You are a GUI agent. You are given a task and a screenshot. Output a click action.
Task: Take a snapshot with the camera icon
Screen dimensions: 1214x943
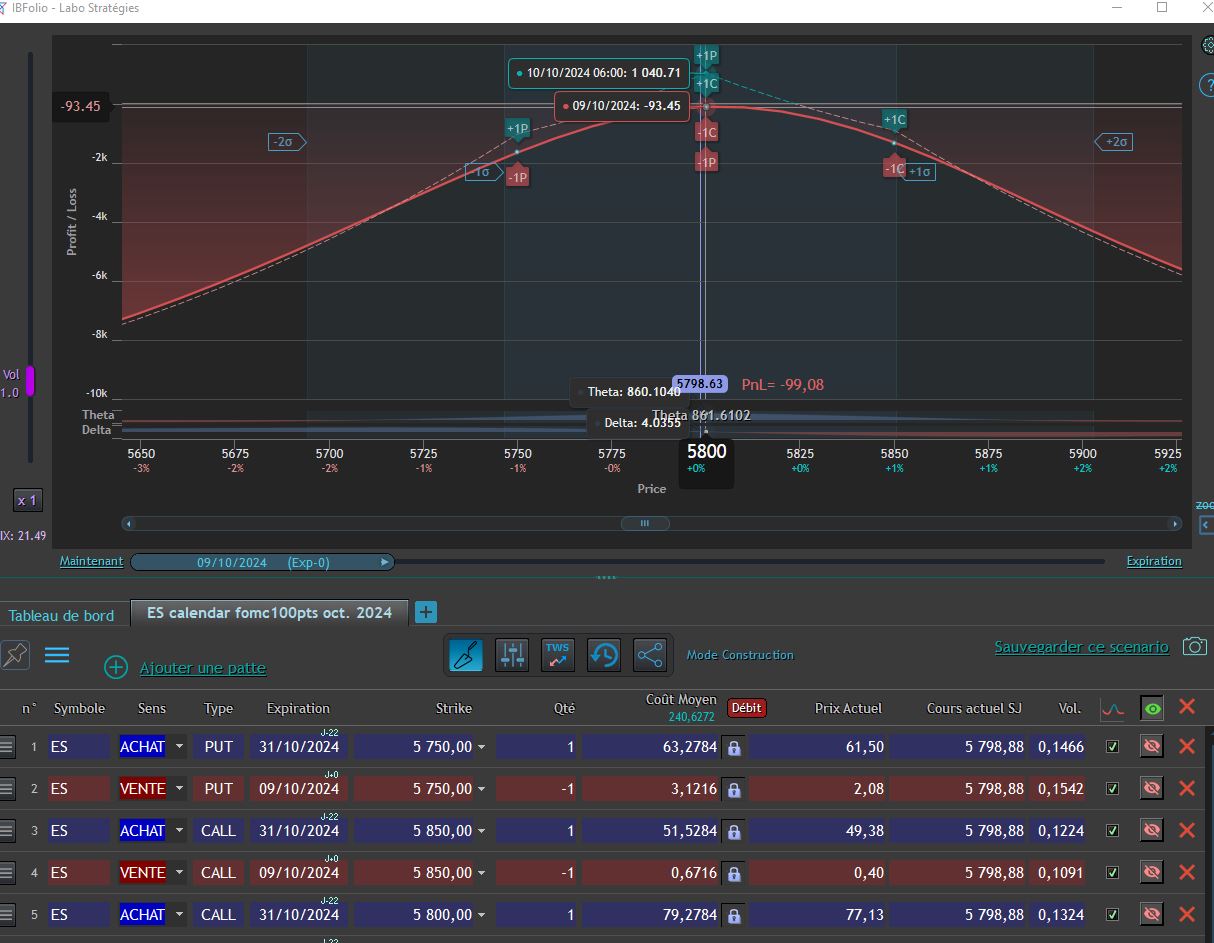1194,646
